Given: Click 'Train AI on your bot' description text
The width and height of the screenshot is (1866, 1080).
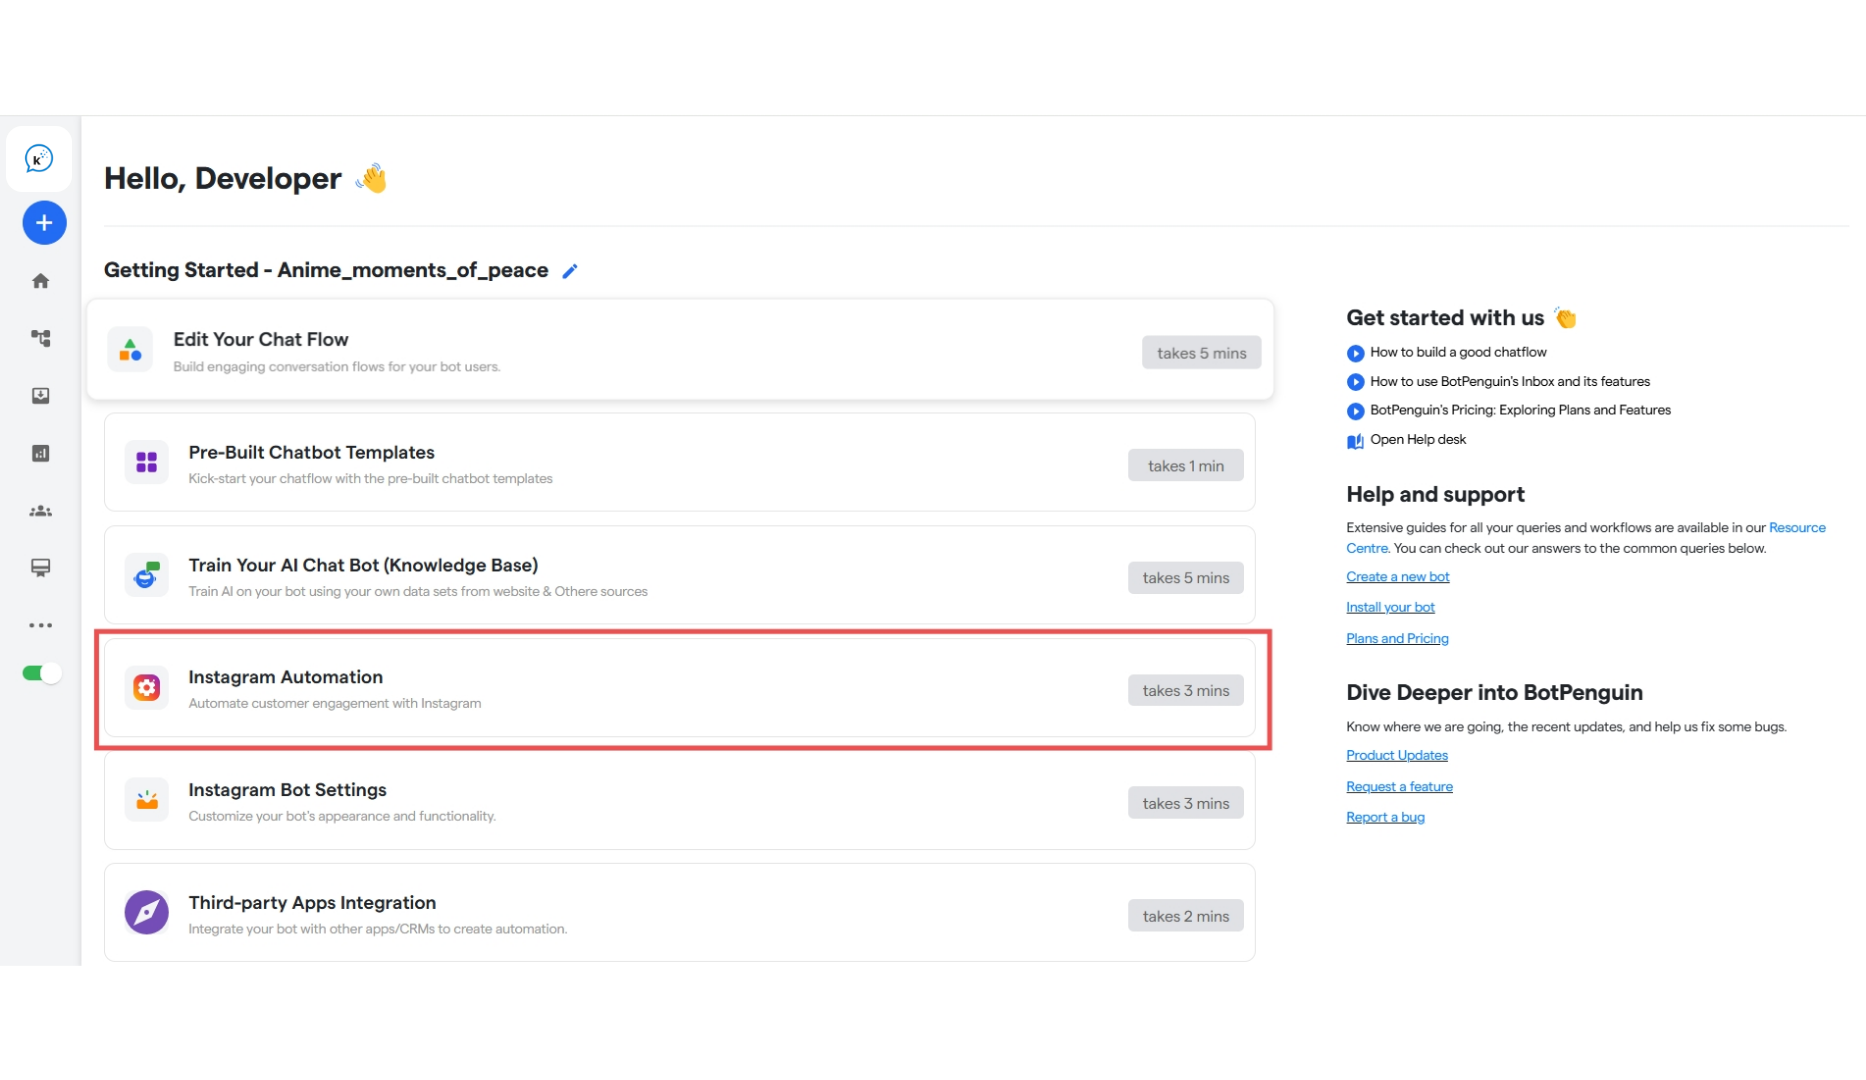Looking at the screenshot, I should pyautogui.click(x=418, y=591).
